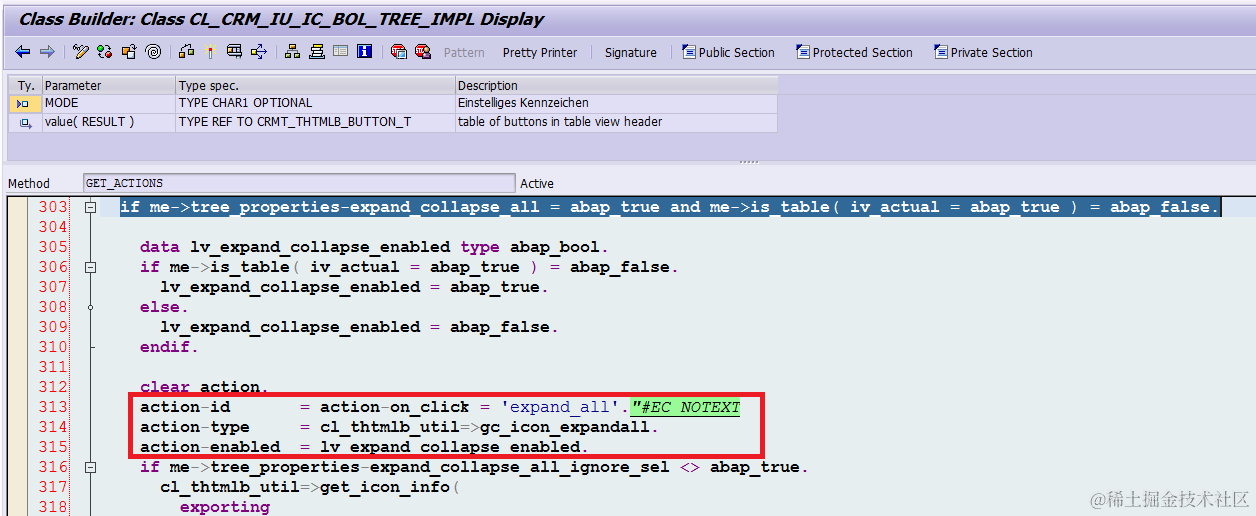
Task: Click the Private Section icon
Action: [x=941, y=52]
